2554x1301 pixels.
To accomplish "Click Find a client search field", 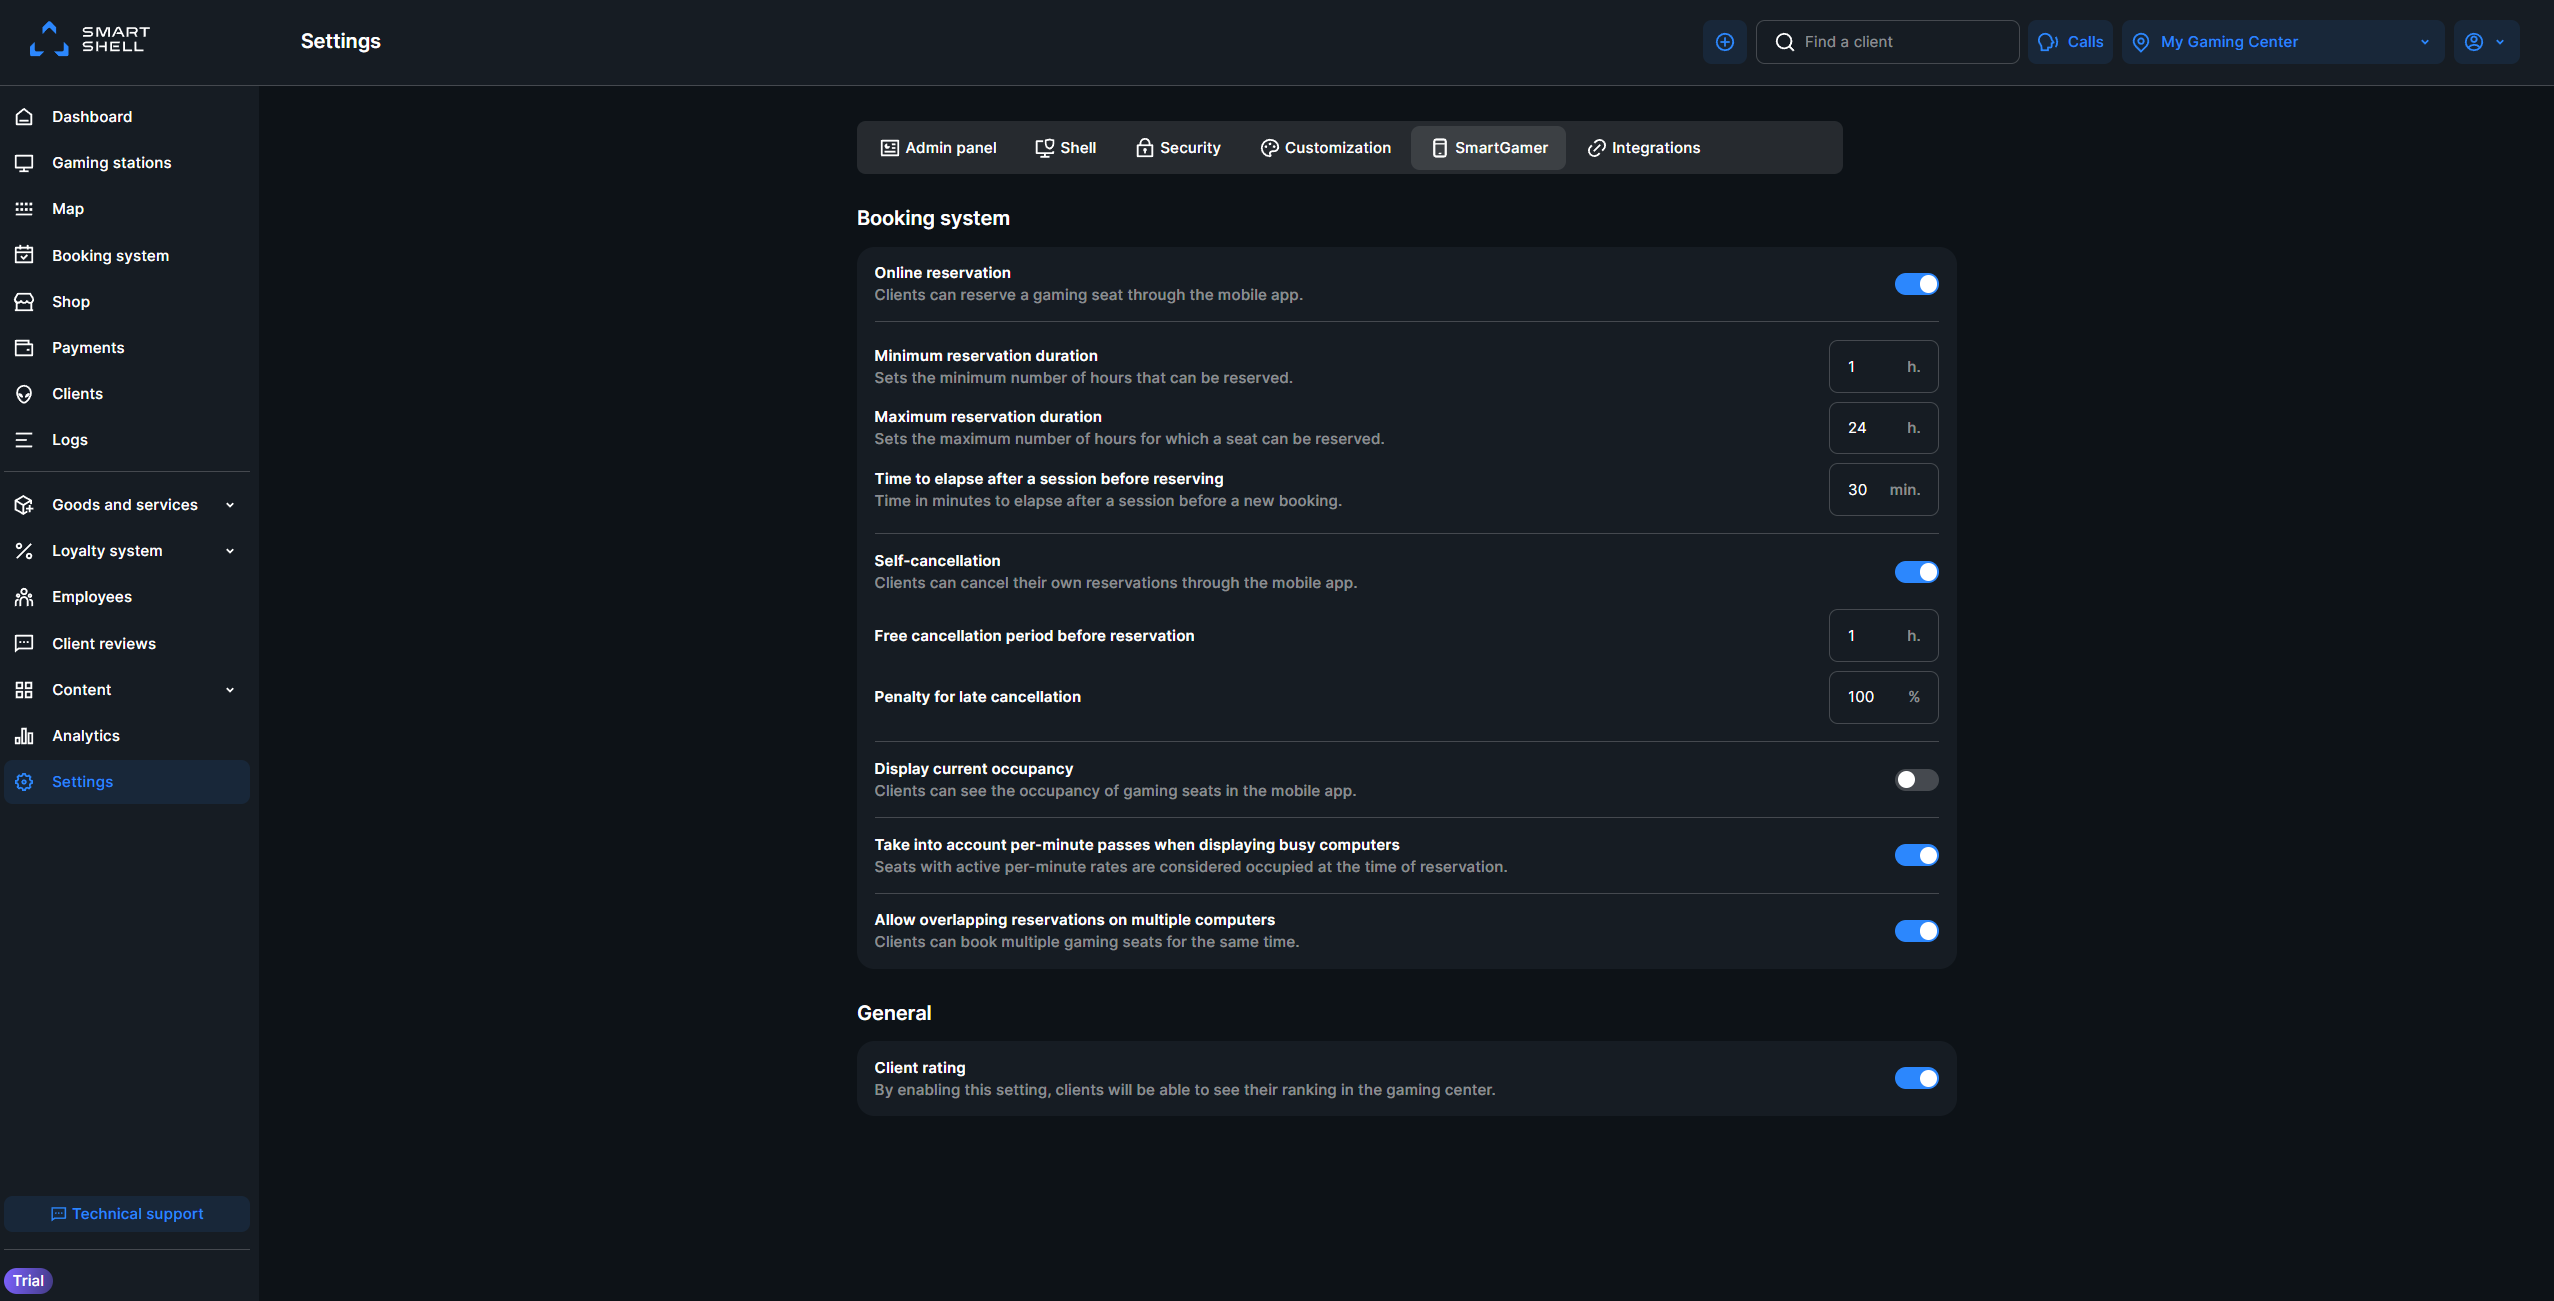I will pyautogui.click(x=1887, y=42).
